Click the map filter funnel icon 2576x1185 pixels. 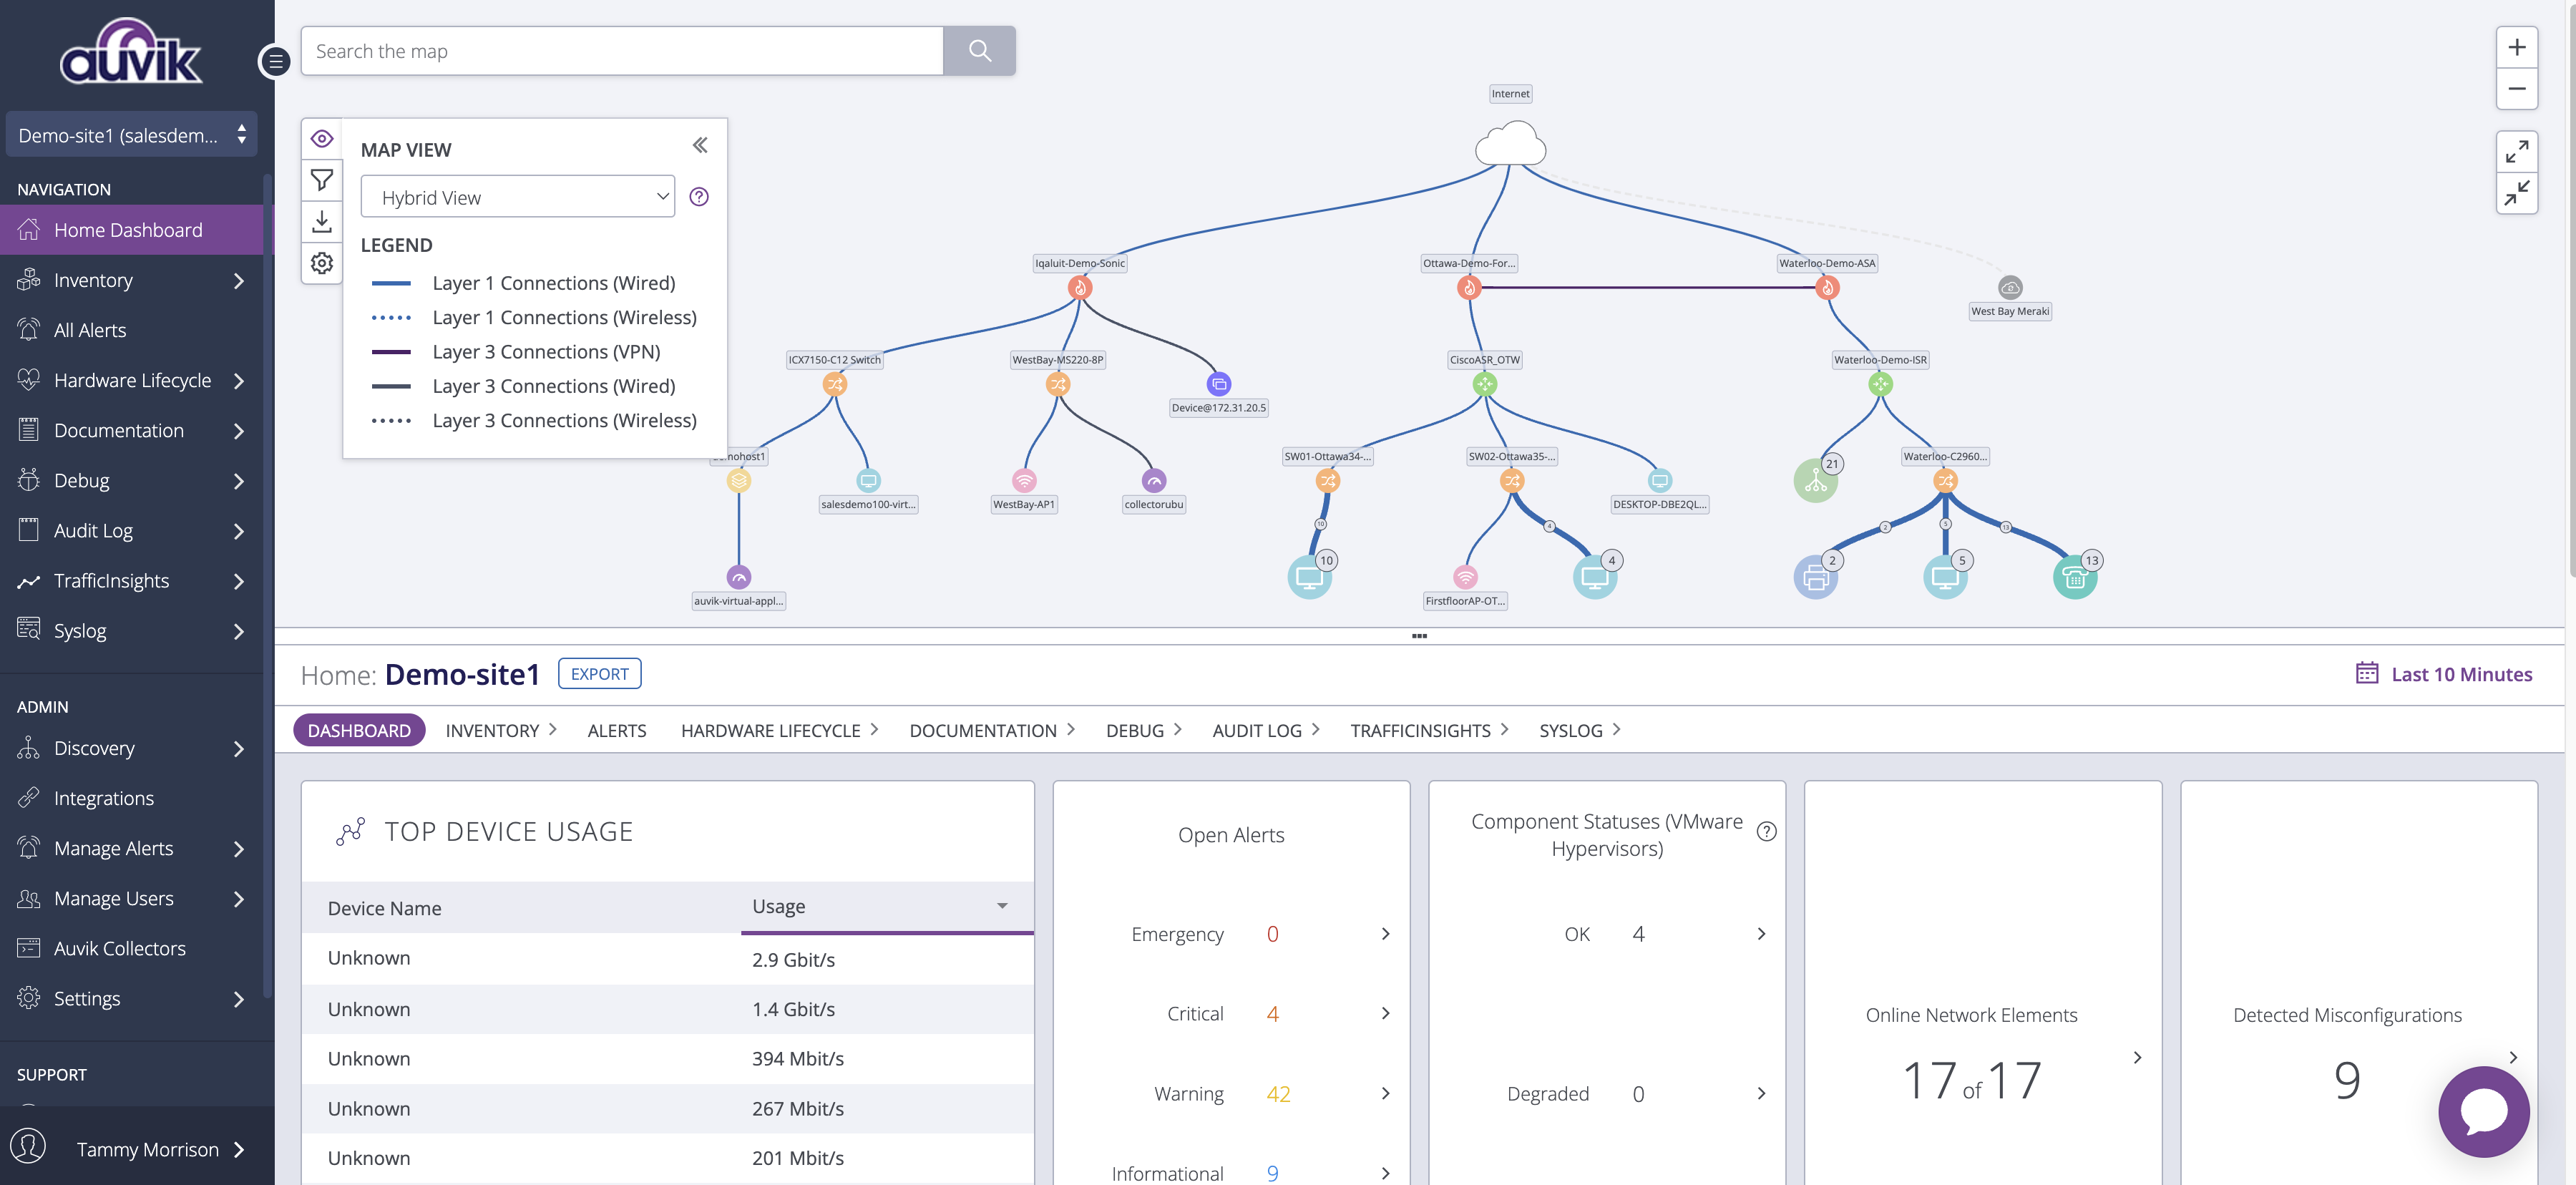pyautogui.click(x=321, y=180)
